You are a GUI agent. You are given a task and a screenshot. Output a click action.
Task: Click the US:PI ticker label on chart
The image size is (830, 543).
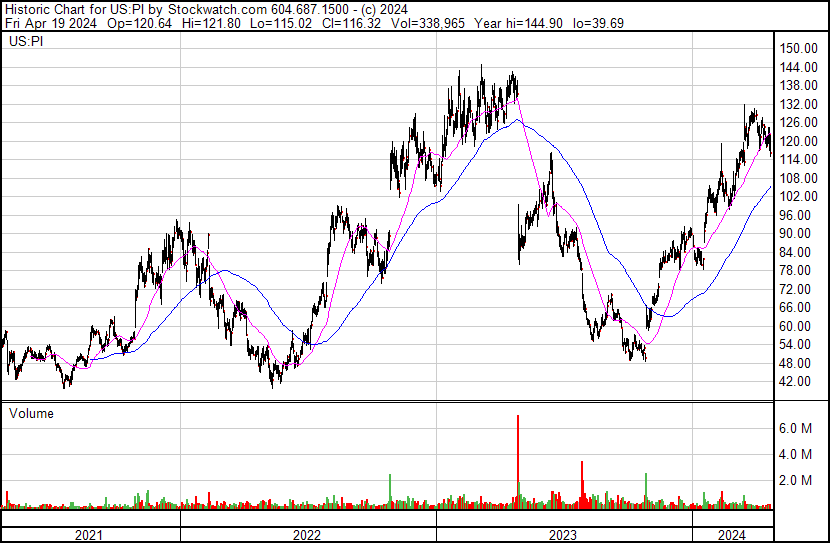tap(25, 41)
